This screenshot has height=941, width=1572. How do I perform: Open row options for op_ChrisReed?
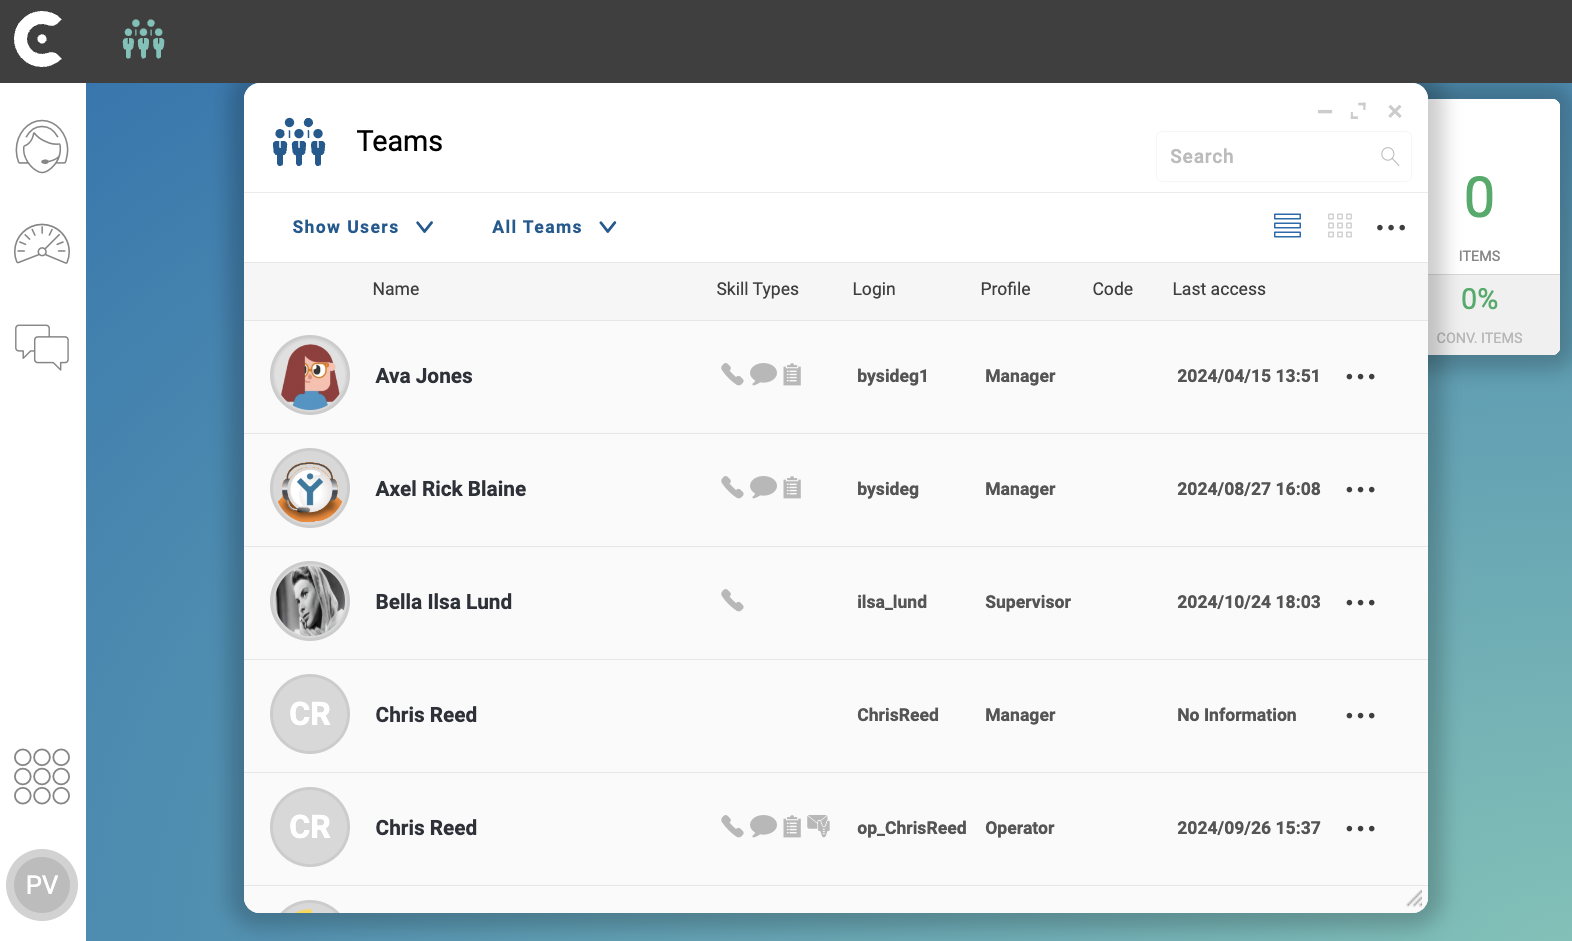click(x=1361, y=829)
